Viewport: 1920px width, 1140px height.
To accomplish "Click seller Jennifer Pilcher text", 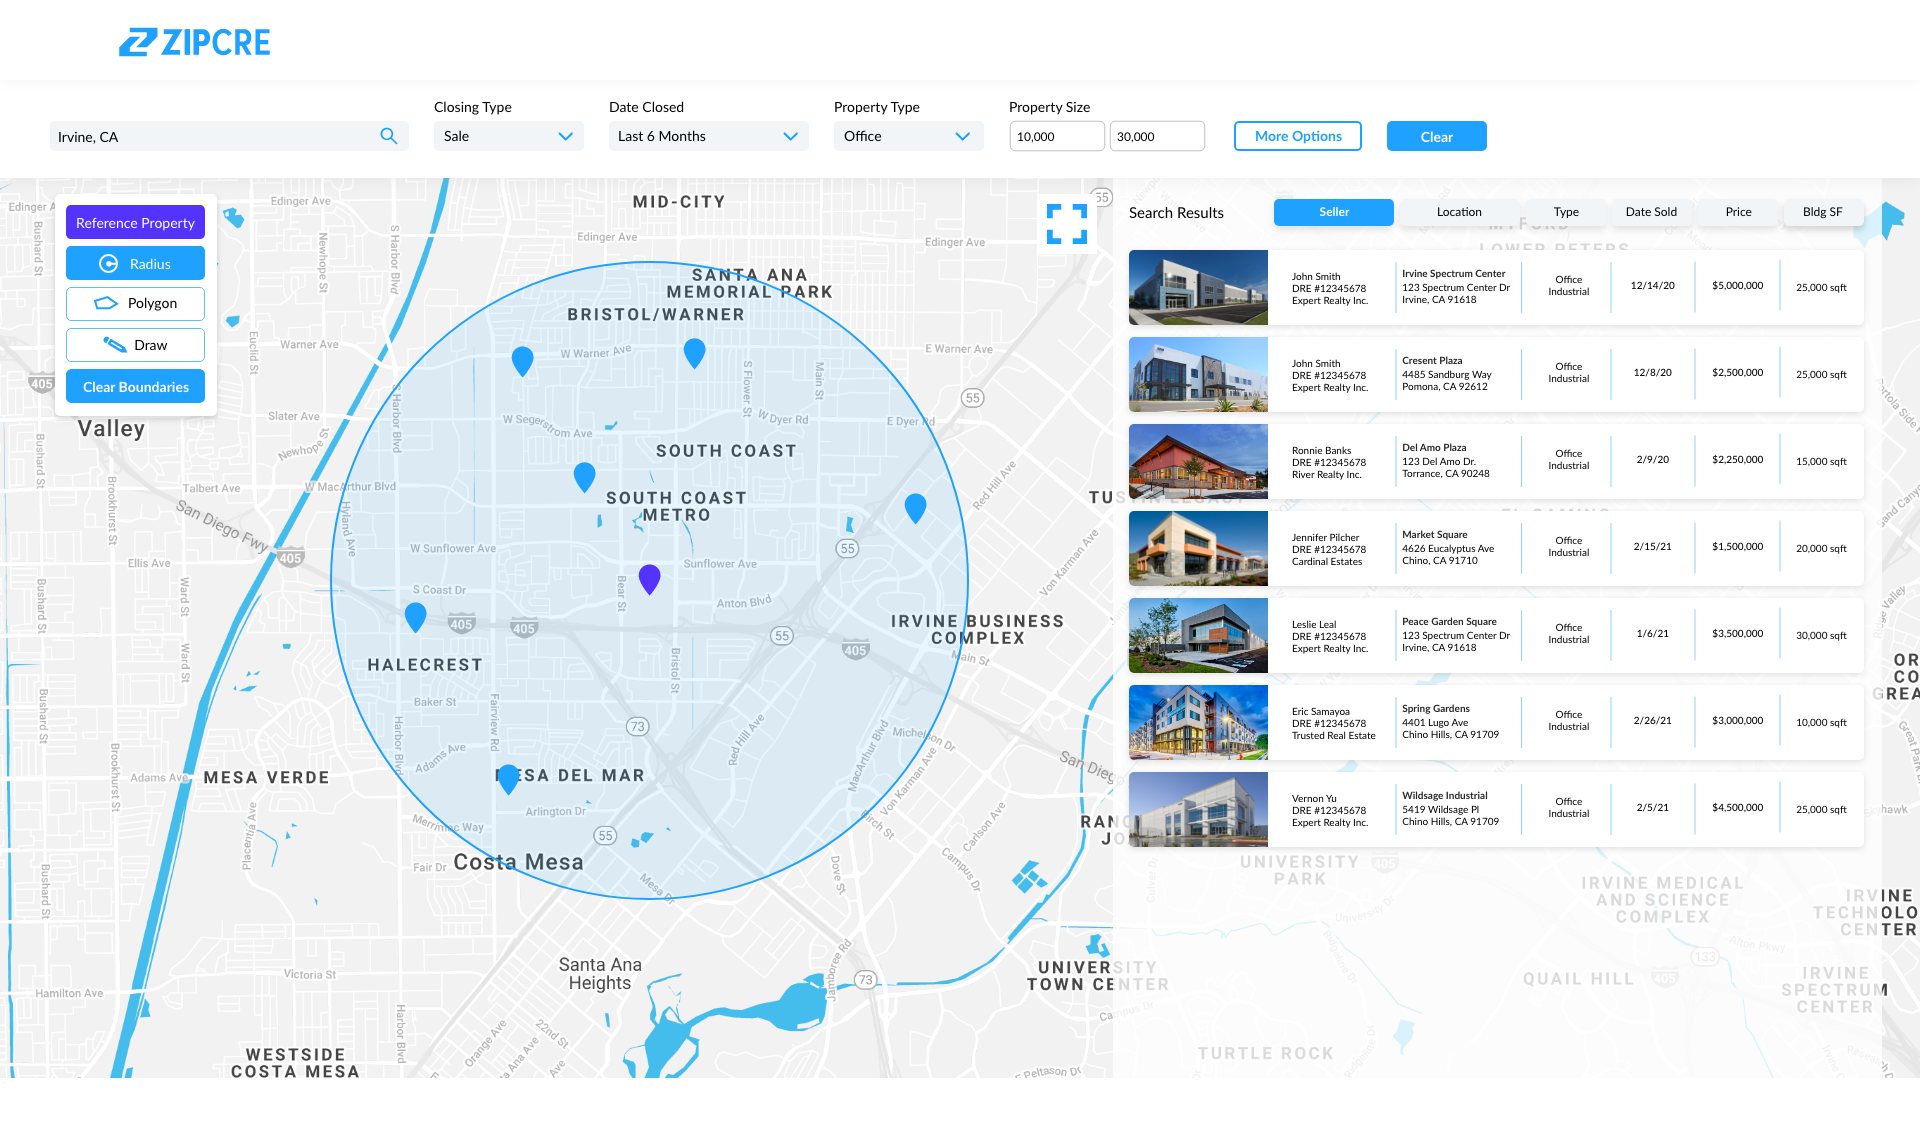I will tap(1325, 537).
